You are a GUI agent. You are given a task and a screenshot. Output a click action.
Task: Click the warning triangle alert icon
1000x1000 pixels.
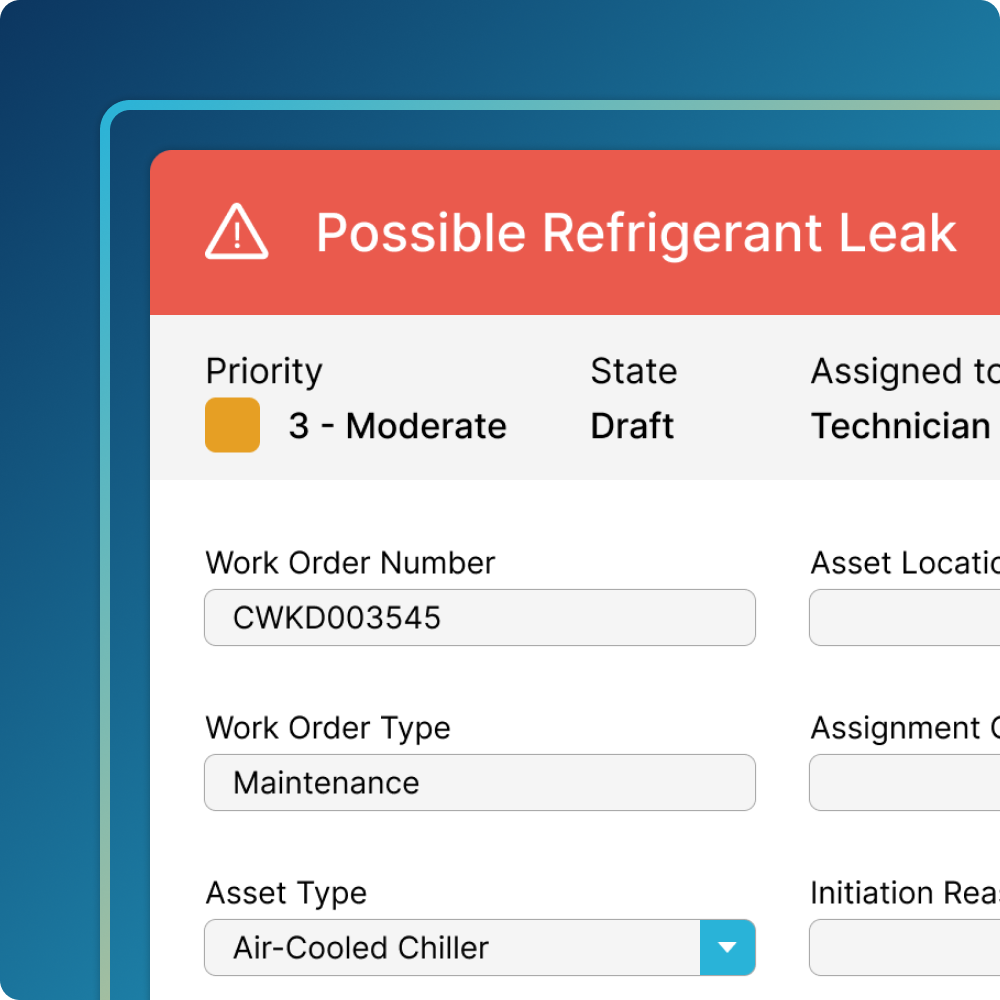click(x=236, y=232)
